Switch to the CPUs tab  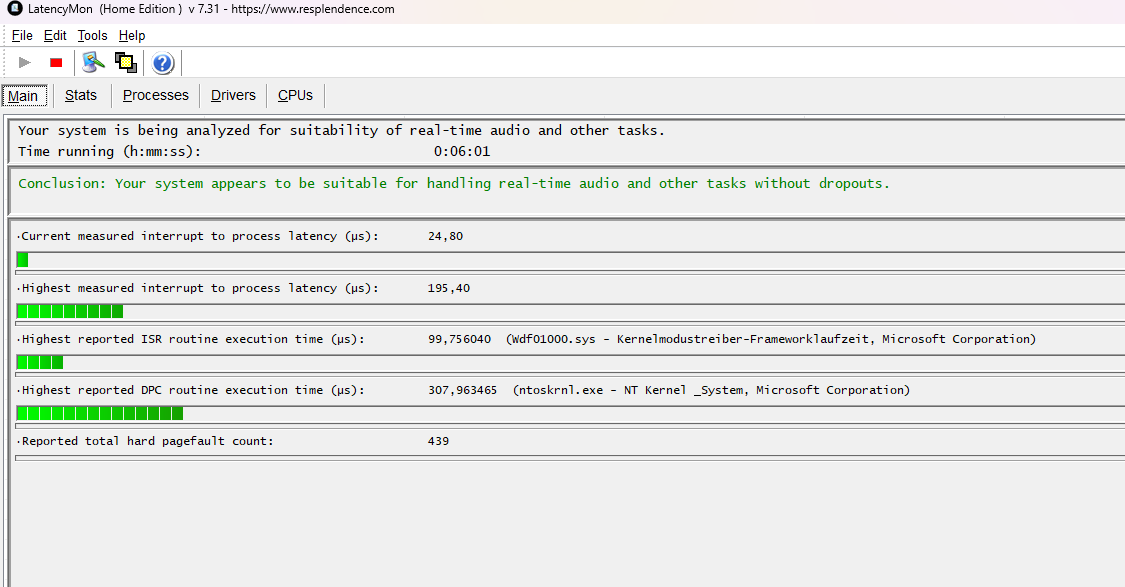(296, 95)
